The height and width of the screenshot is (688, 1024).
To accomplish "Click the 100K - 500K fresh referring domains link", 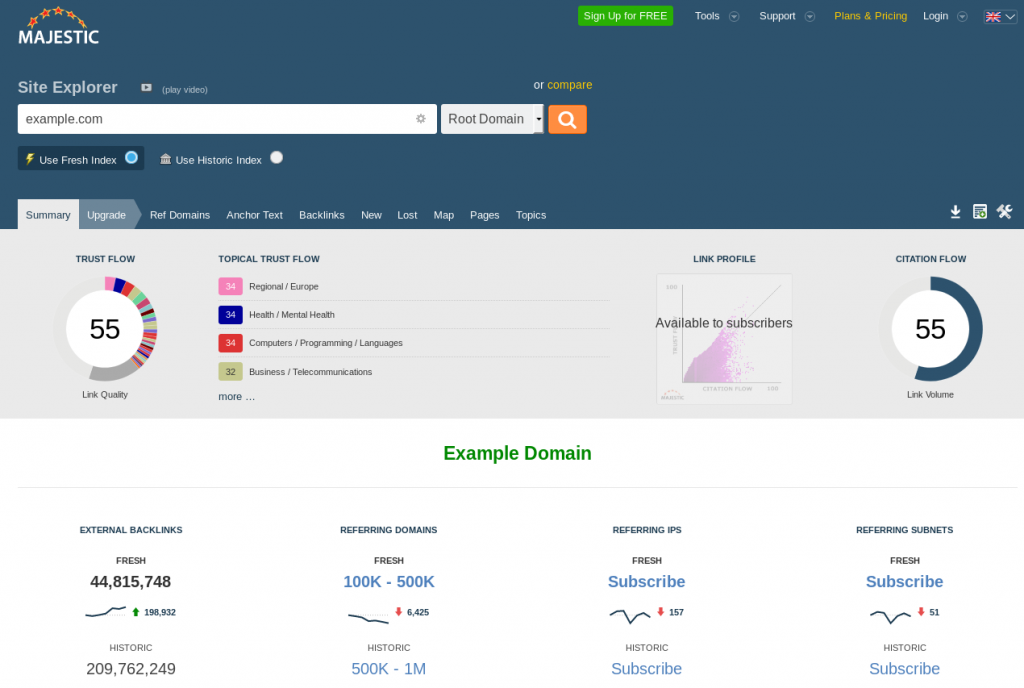I will [389, 582].
